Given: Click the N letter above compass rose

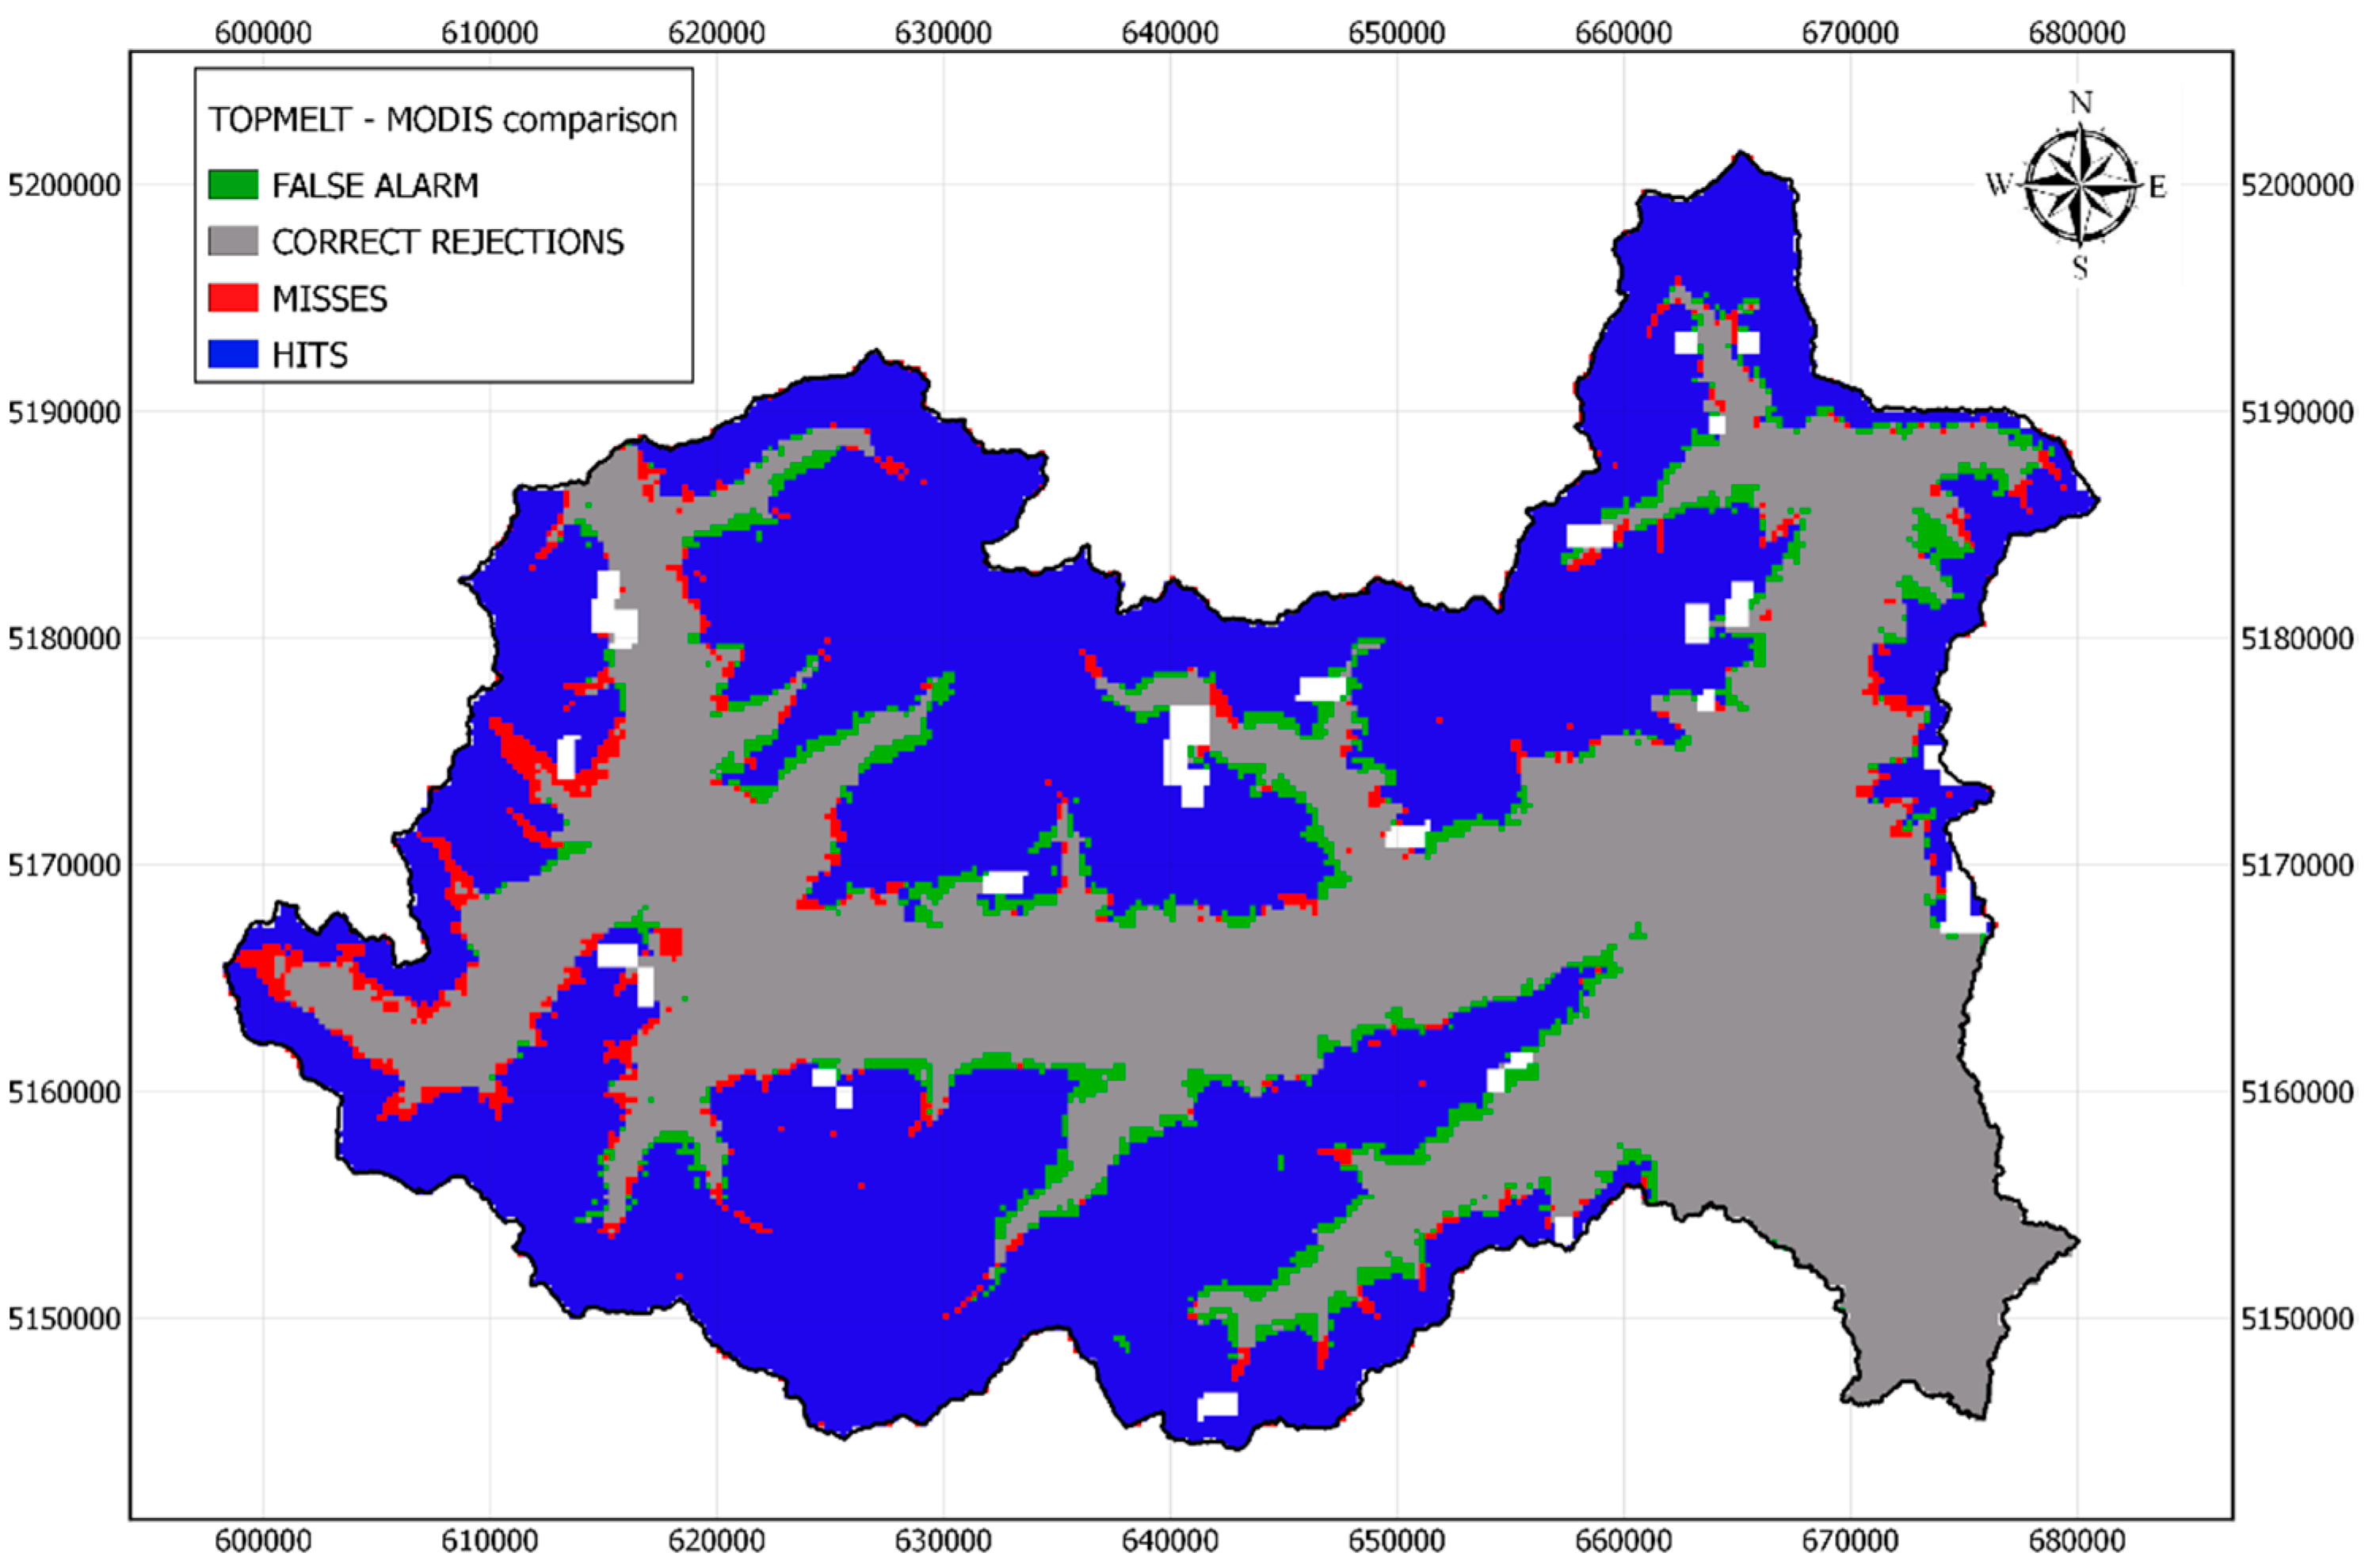Looking at the screenshot, I should click(2080, 102).
